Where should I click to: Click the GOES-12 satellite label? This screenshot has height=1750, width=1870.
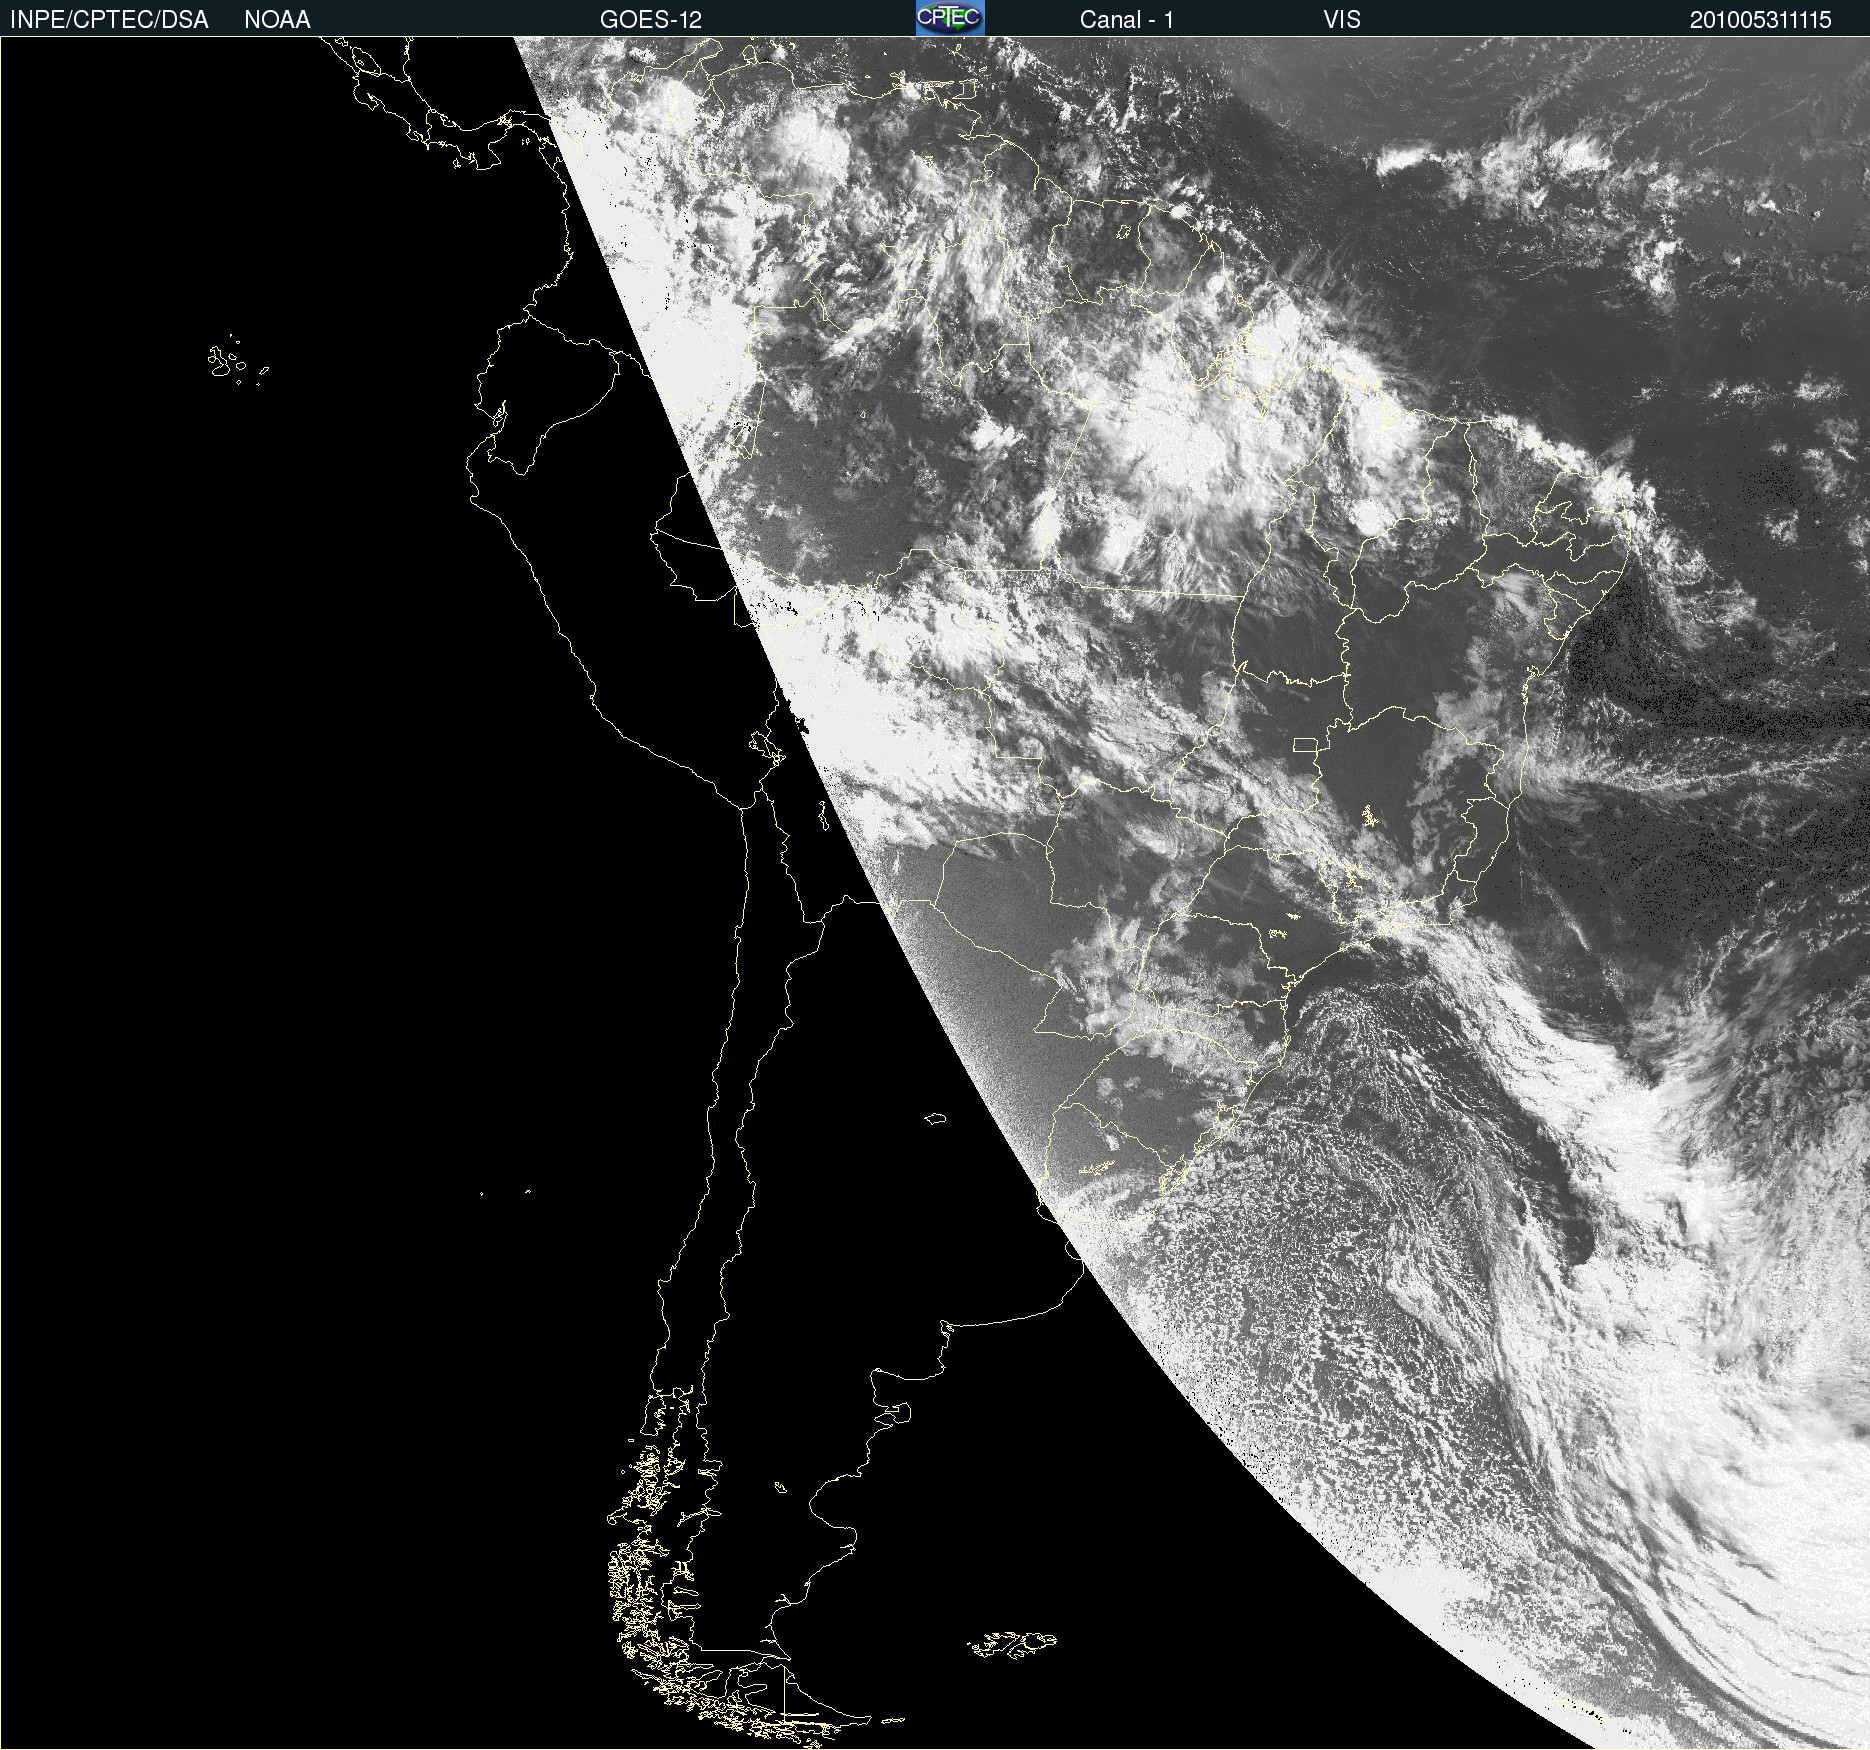click(x=651, y=20)
